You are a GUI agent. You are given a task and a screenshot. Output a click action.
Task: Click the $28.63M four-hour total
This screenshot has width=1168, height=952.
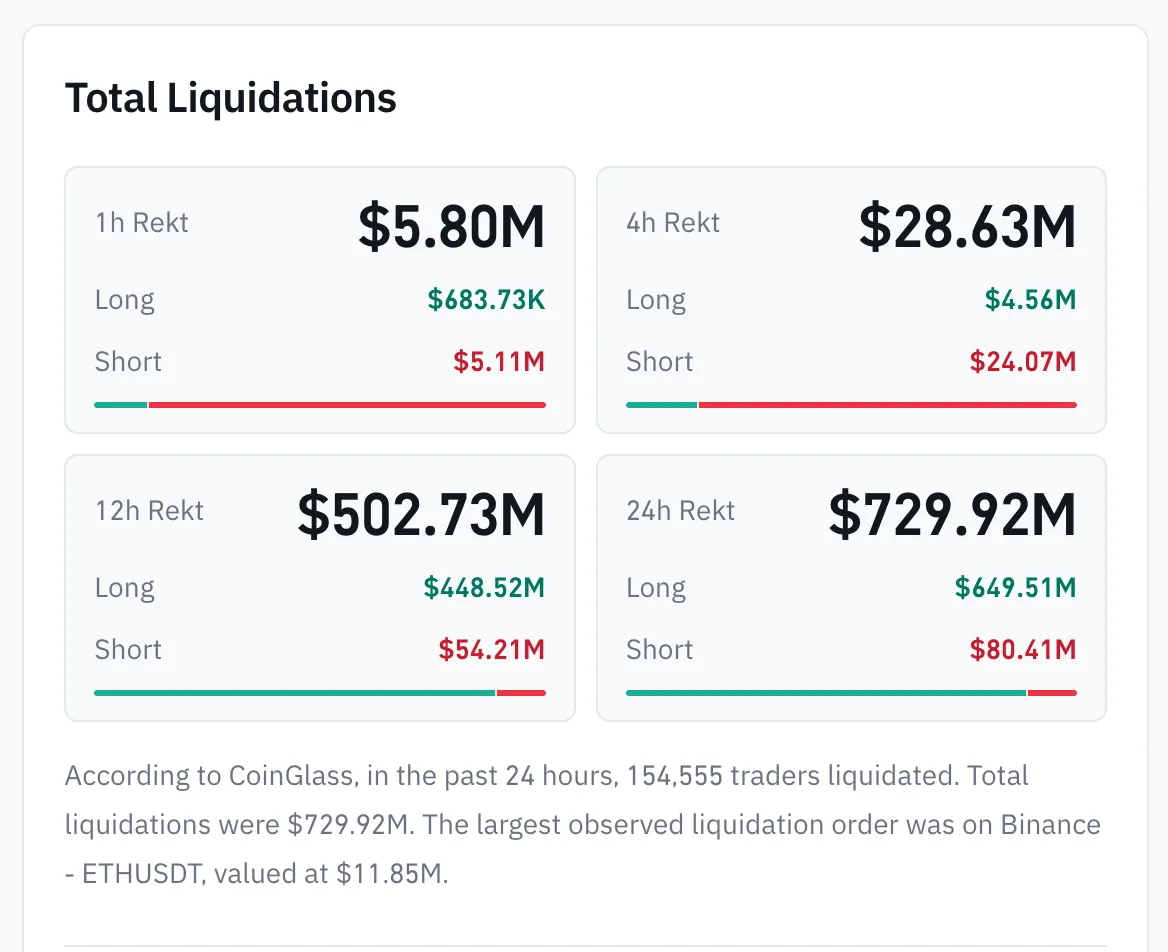point(967,226)
